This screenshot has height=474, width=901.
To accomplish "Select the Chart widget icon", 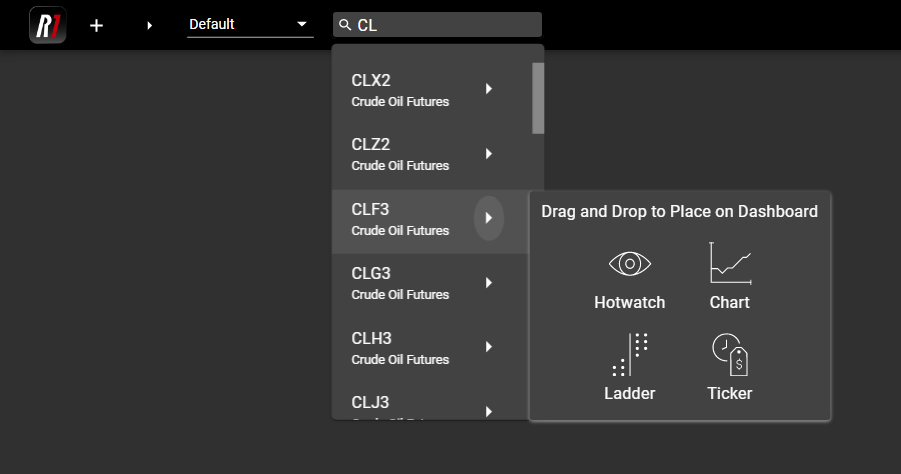I will point(729,265).
